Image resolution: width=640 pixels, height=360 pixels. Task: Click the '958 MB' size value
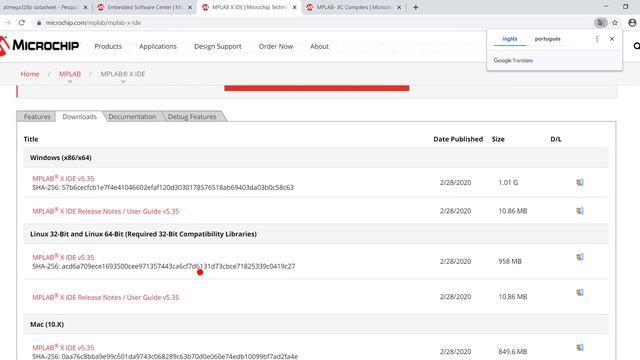[x=510, y=261]
